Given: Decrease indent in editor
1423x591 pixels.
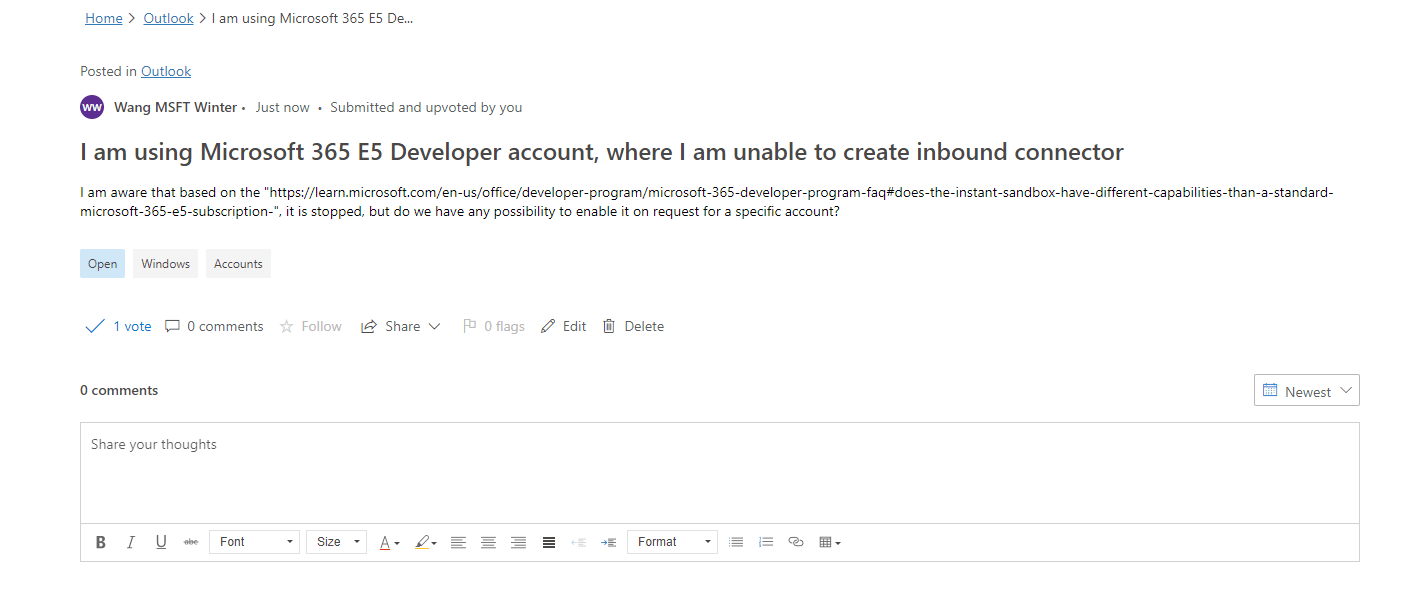Looking at the screenshot, I should pos(578,542).
